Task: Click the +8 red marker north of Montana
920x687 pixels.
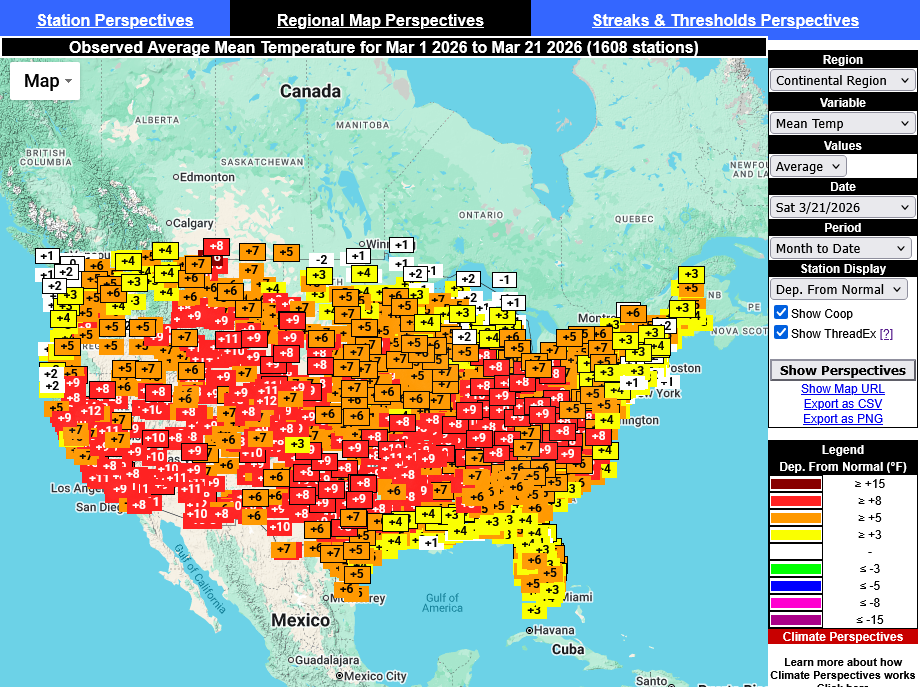Action: click(216, 247)
